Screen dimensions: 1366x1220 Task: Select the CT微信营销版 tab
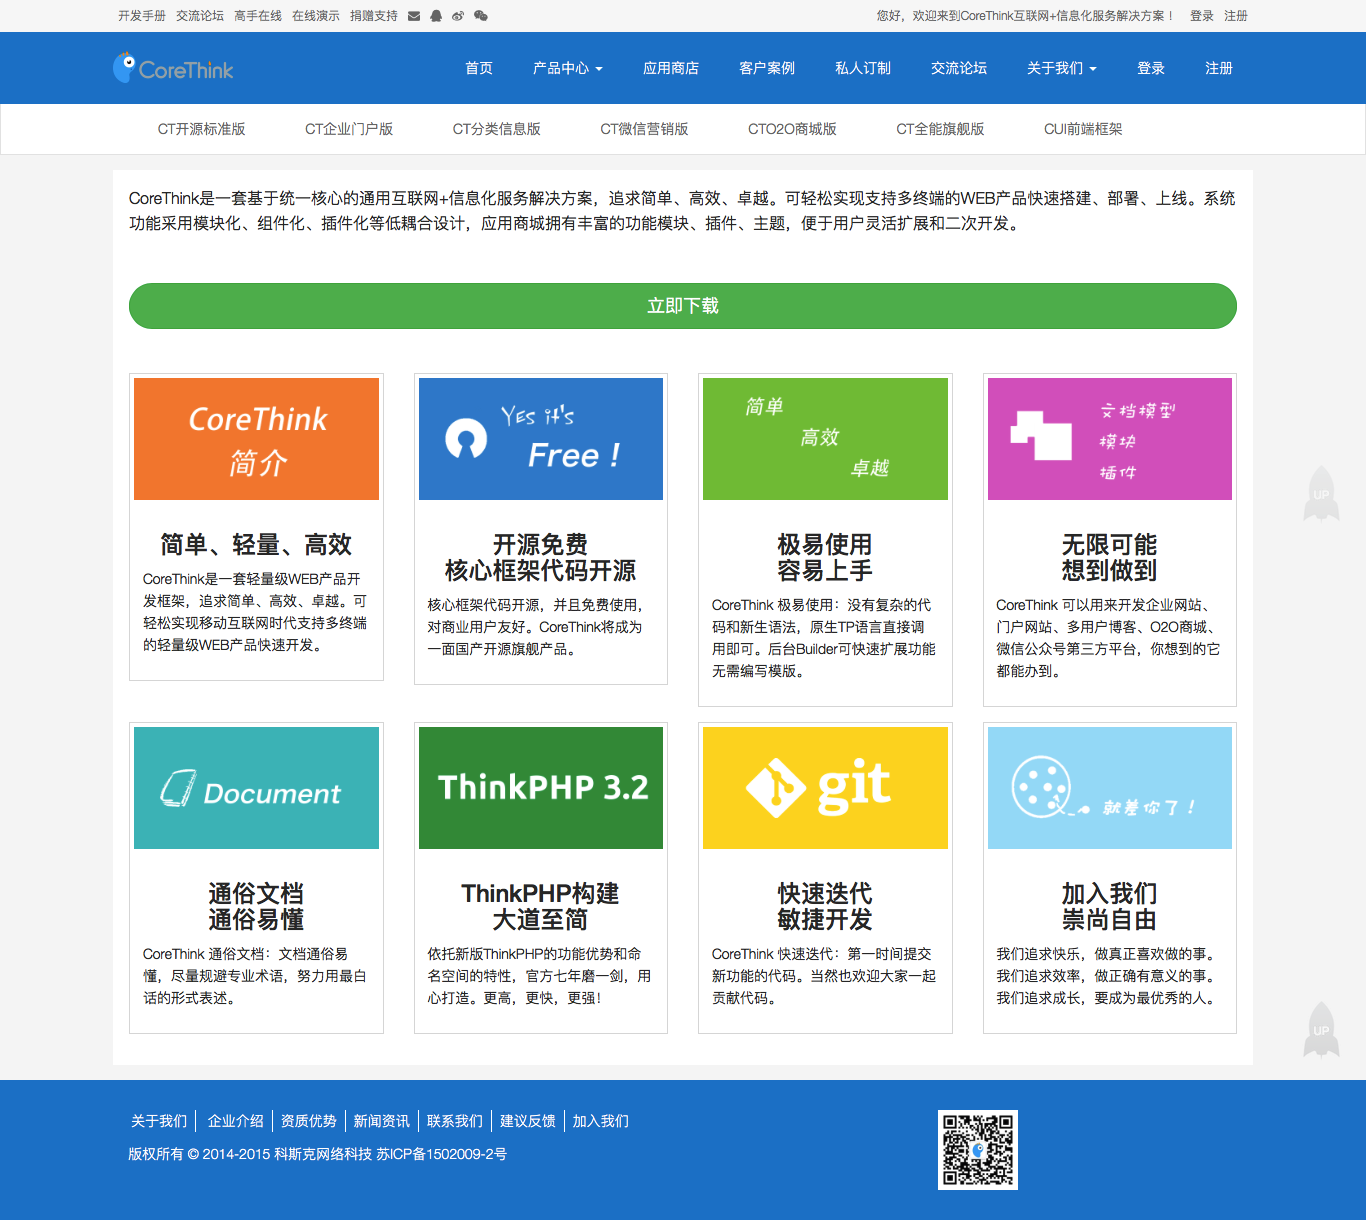click(x=644, y=129)
